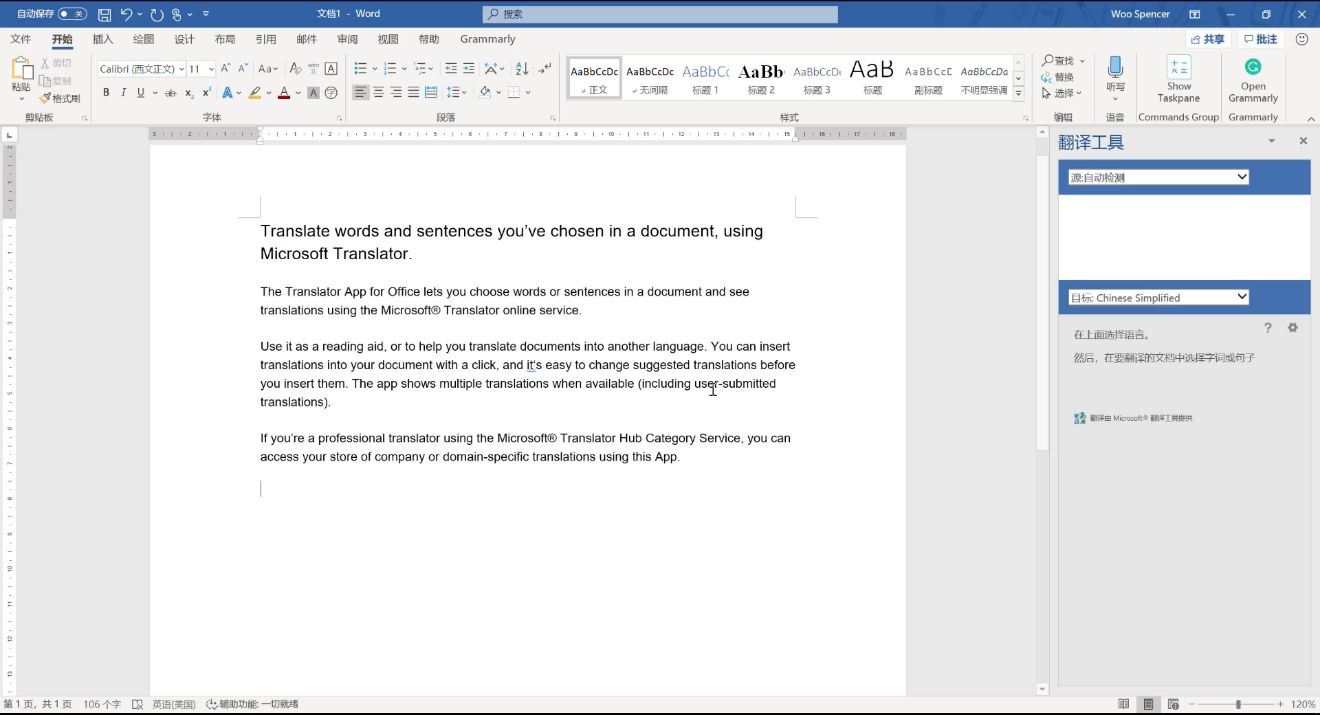Apply text effects with the blue A icon

(x=227, y=93)
